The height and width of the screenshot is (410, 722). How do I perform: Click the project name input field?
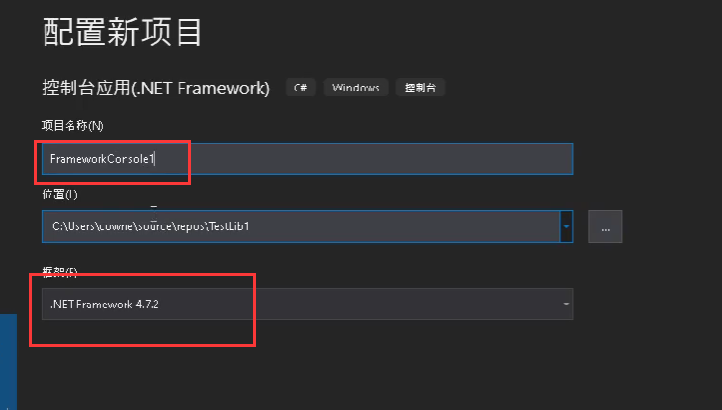307,159
